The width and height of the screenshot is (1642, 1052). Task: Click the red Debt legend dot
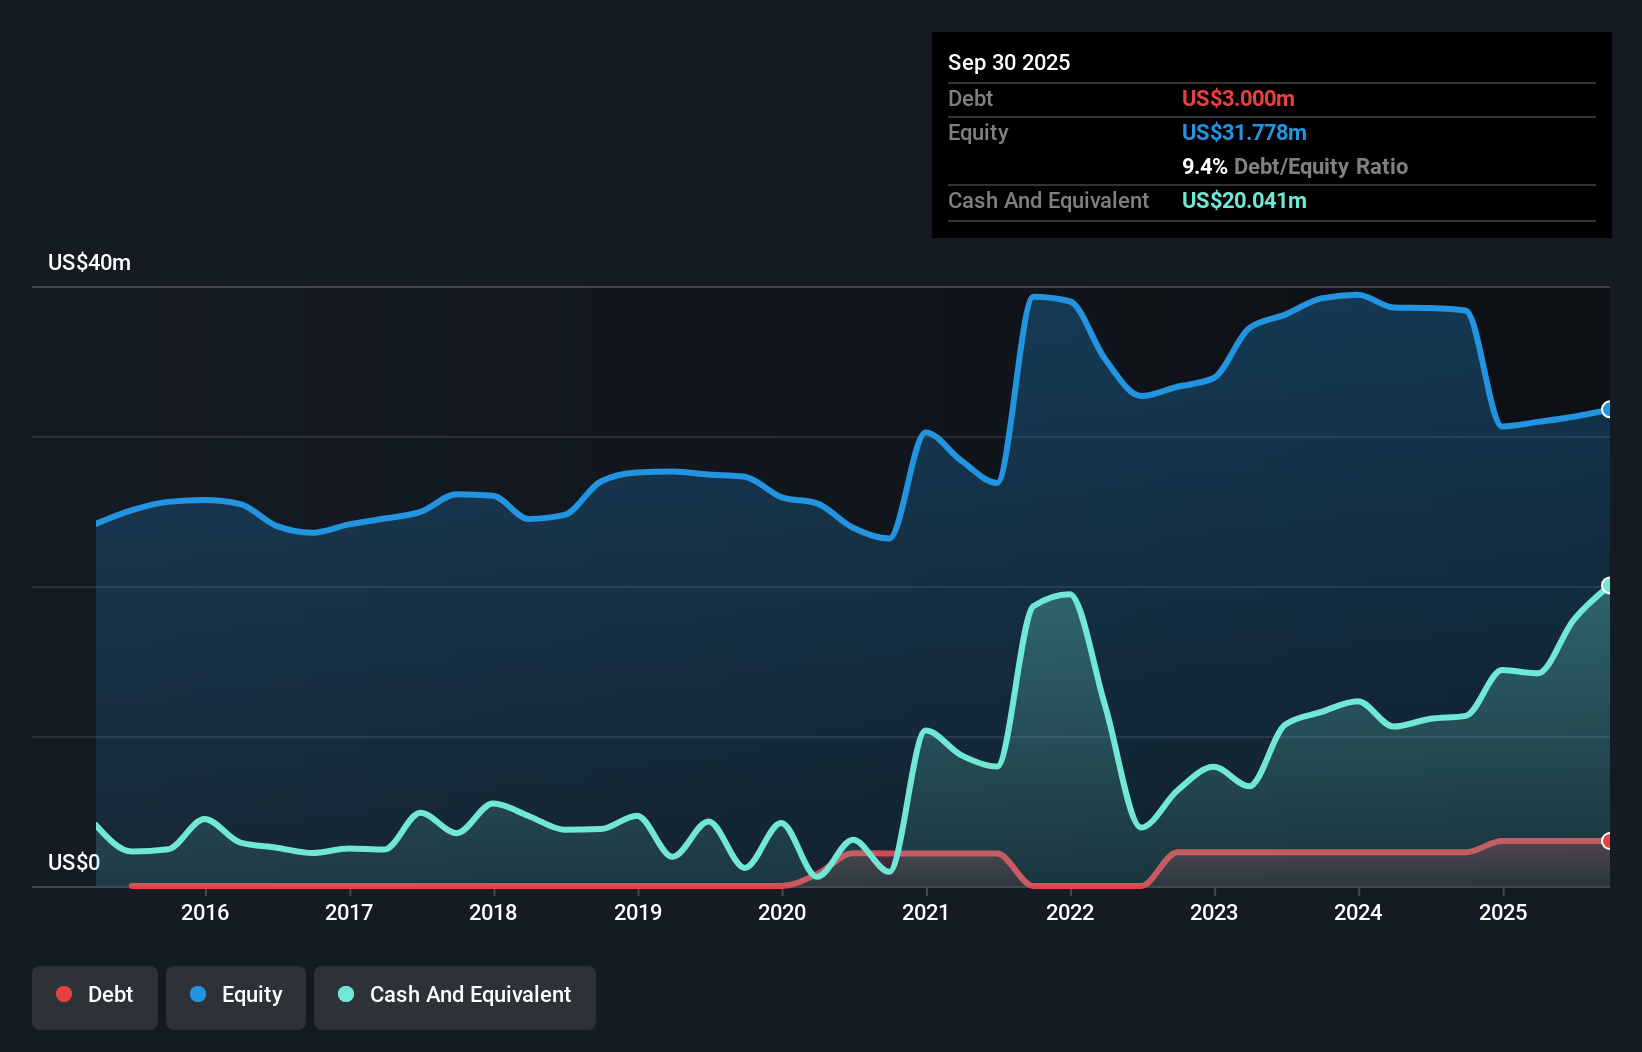point(64,994)
